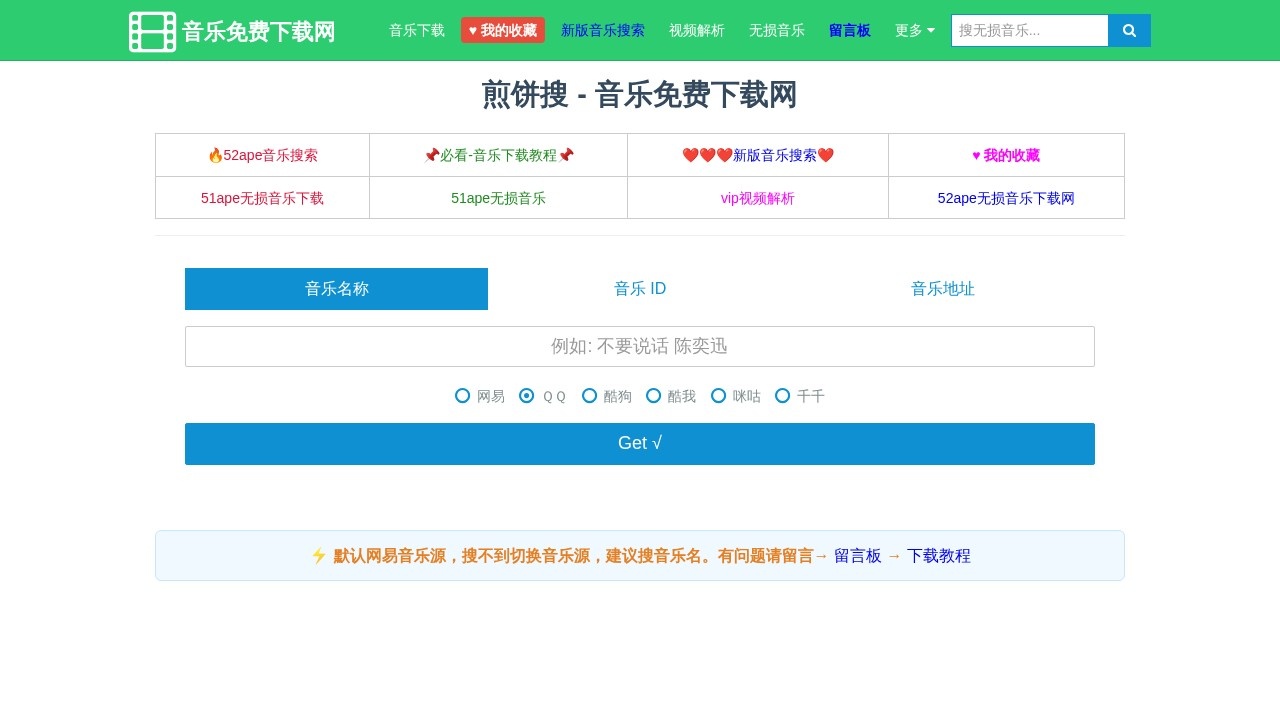Viewport: 1280px width, 720px height.
Task: Switch to the 音乐 ID tab
Action: point(640,289)
